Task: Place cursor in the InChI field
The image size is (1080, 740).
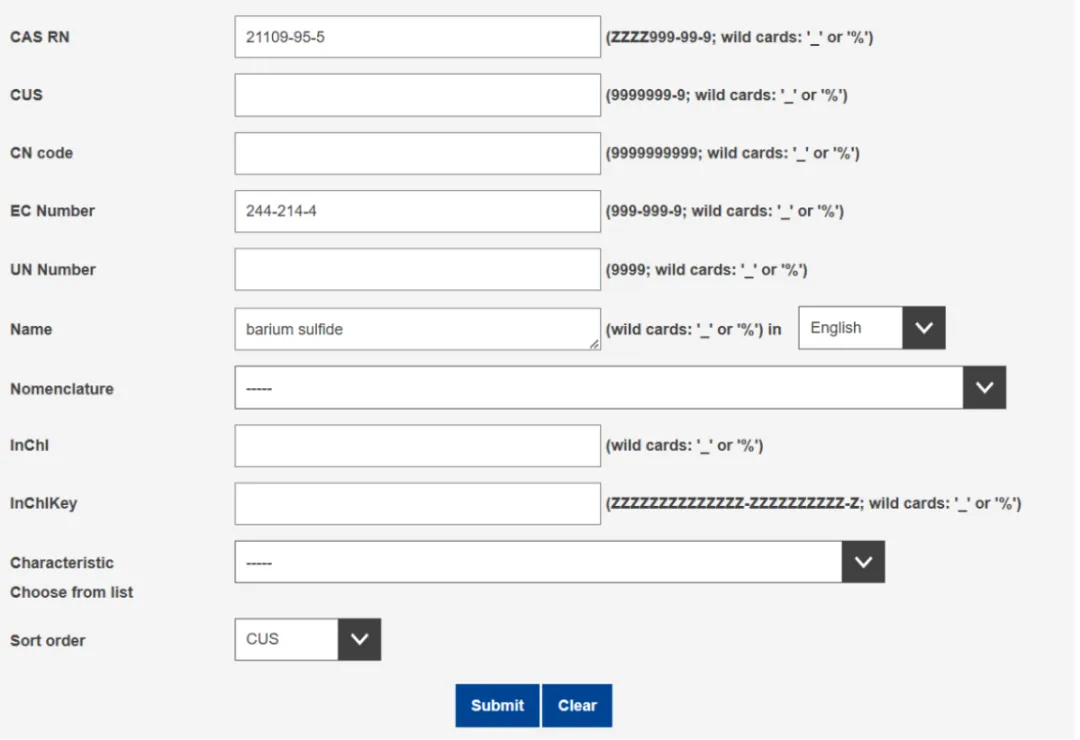Action: pyautogui.click(x=417, y=445)
